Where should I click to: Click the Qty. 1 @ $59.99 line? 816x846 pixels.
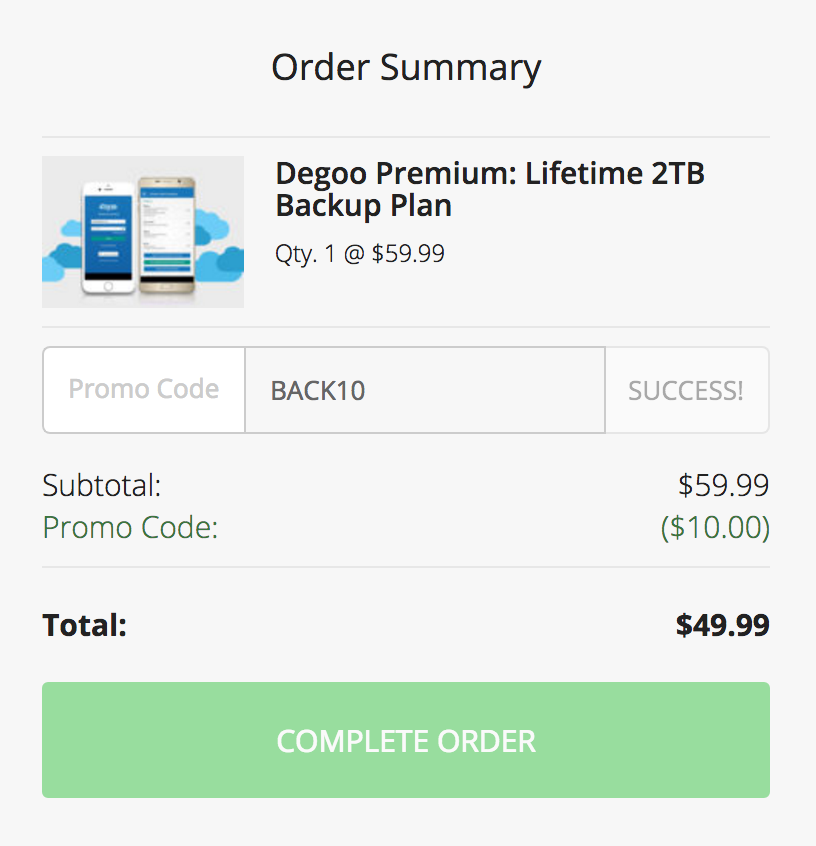point(360,254)
